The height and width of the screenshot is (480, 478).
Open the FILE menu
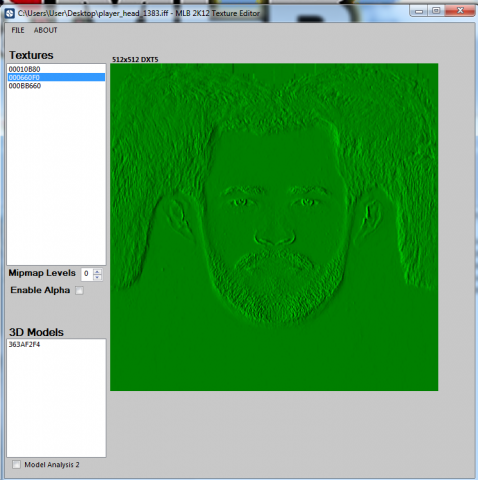[x=18, y=30]
